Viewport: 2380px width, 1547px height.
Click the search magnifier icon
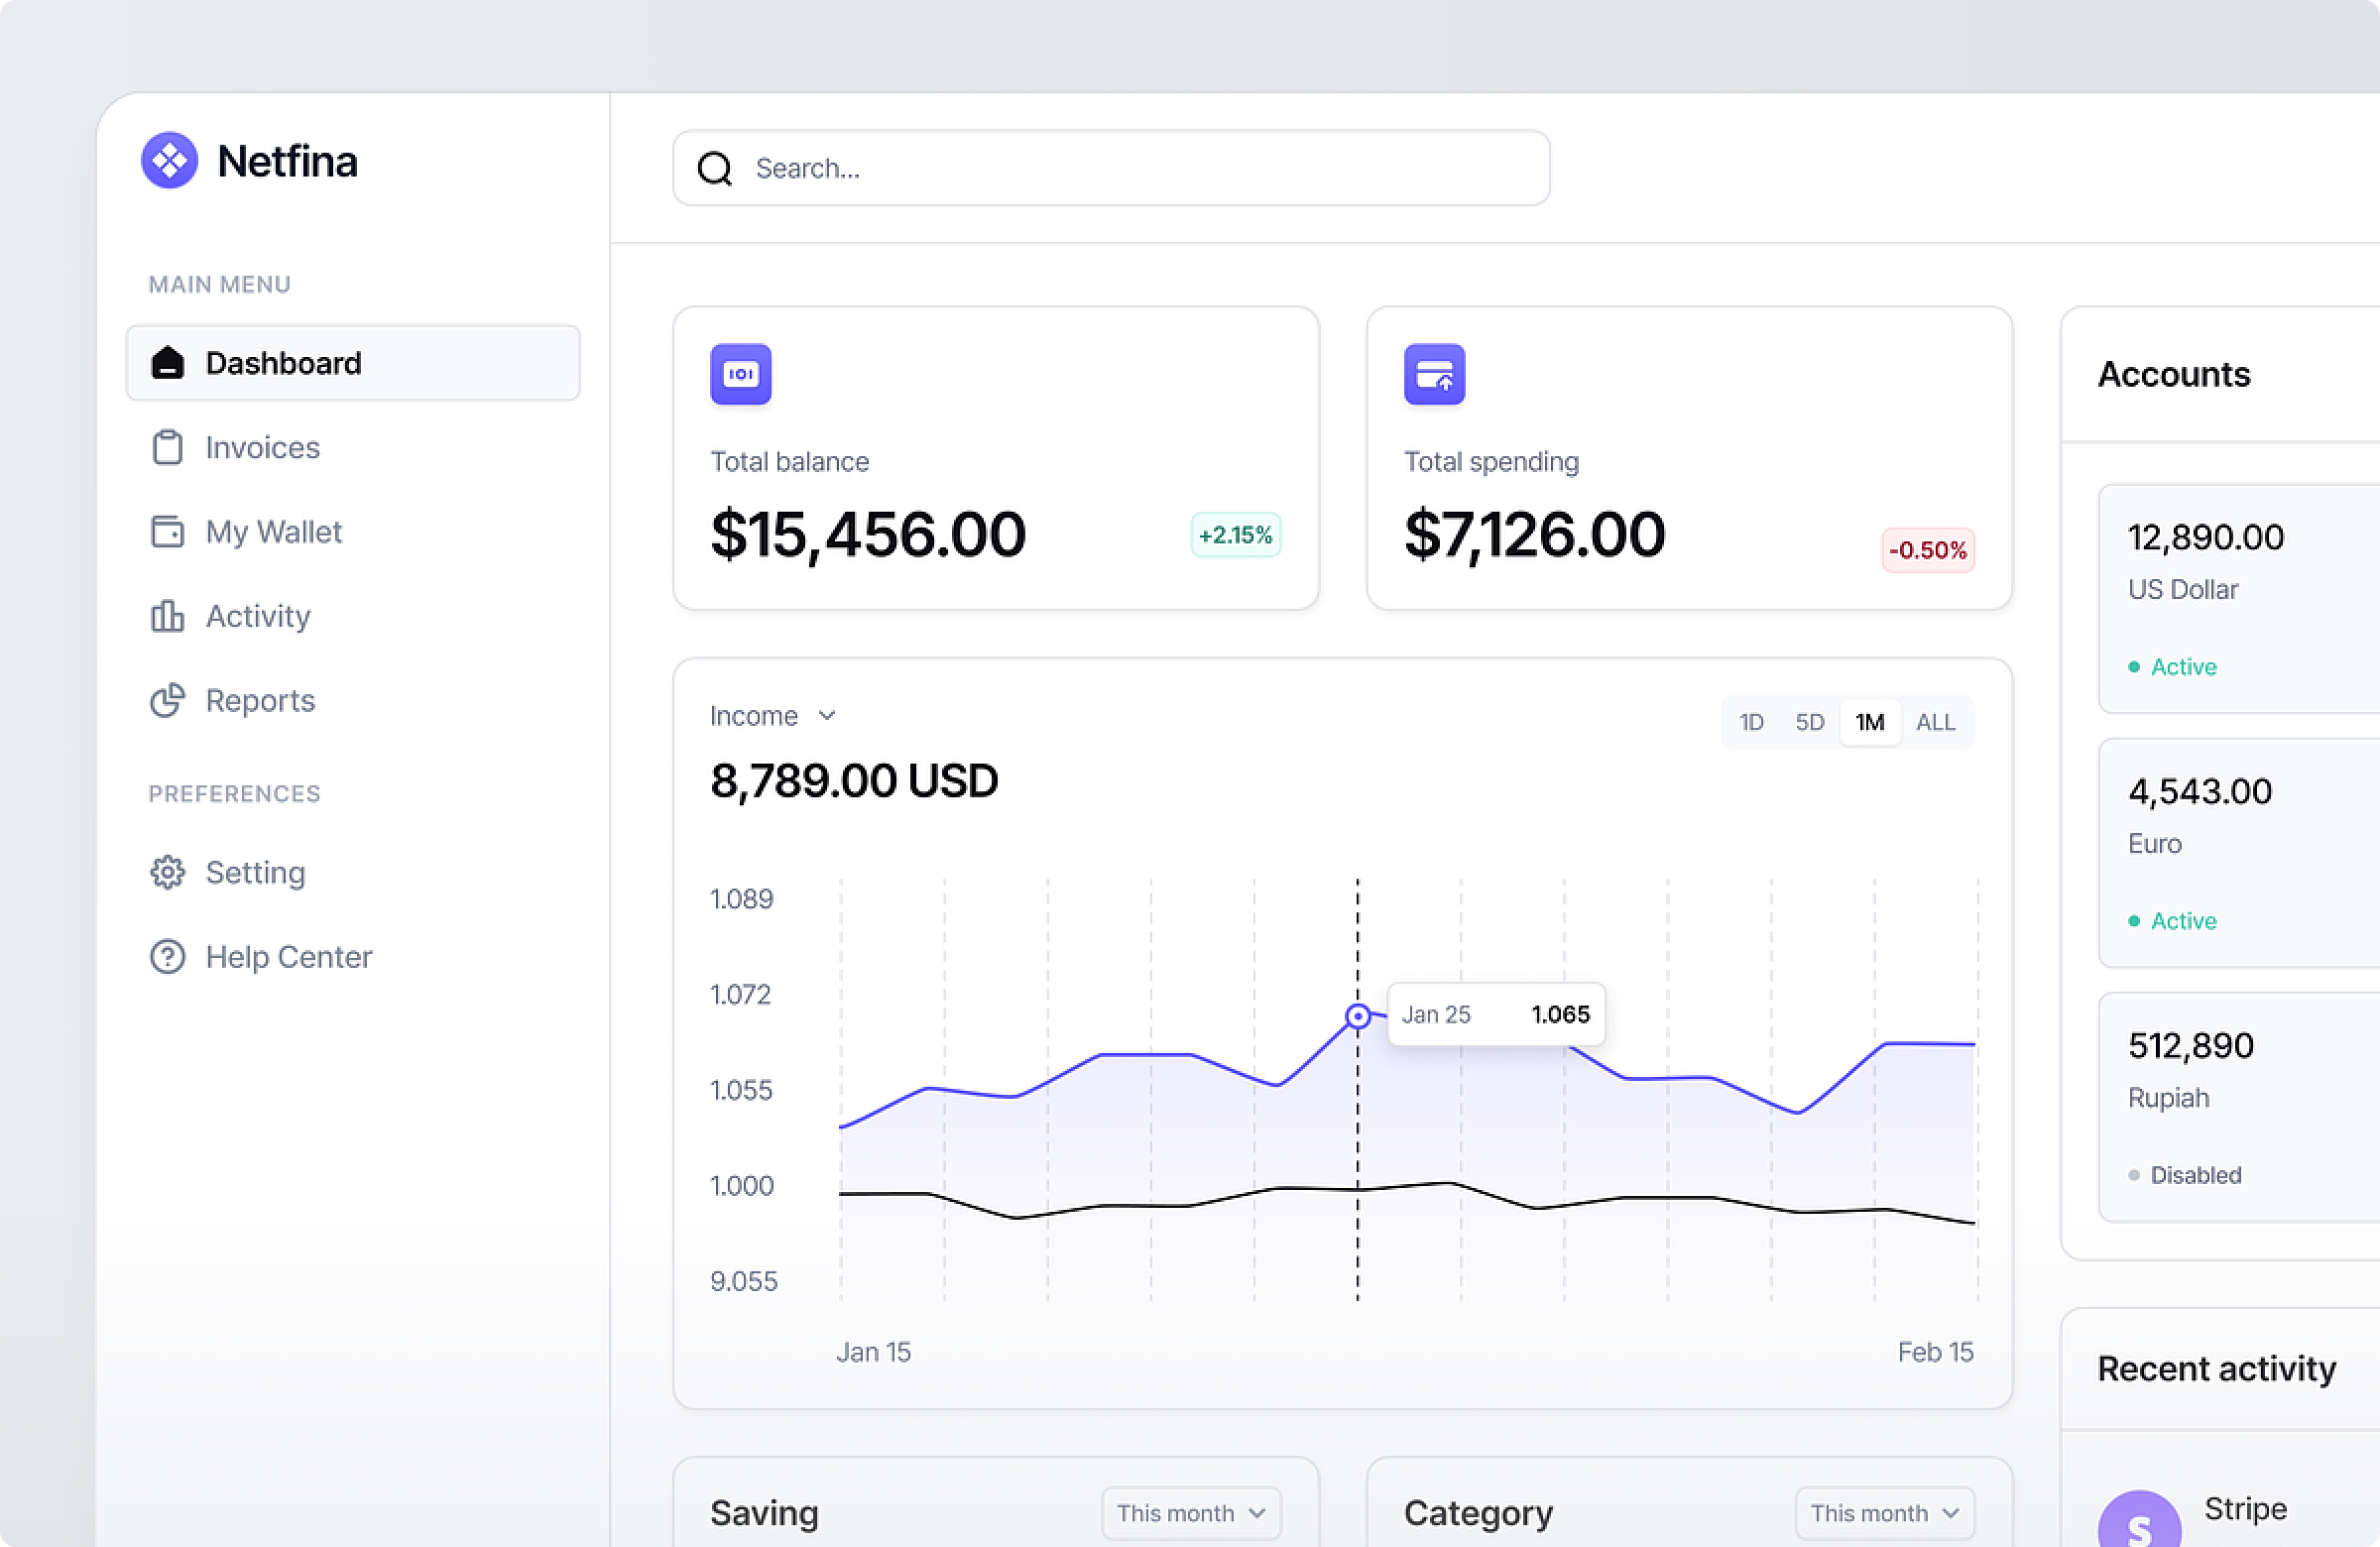tap(714, 169)
